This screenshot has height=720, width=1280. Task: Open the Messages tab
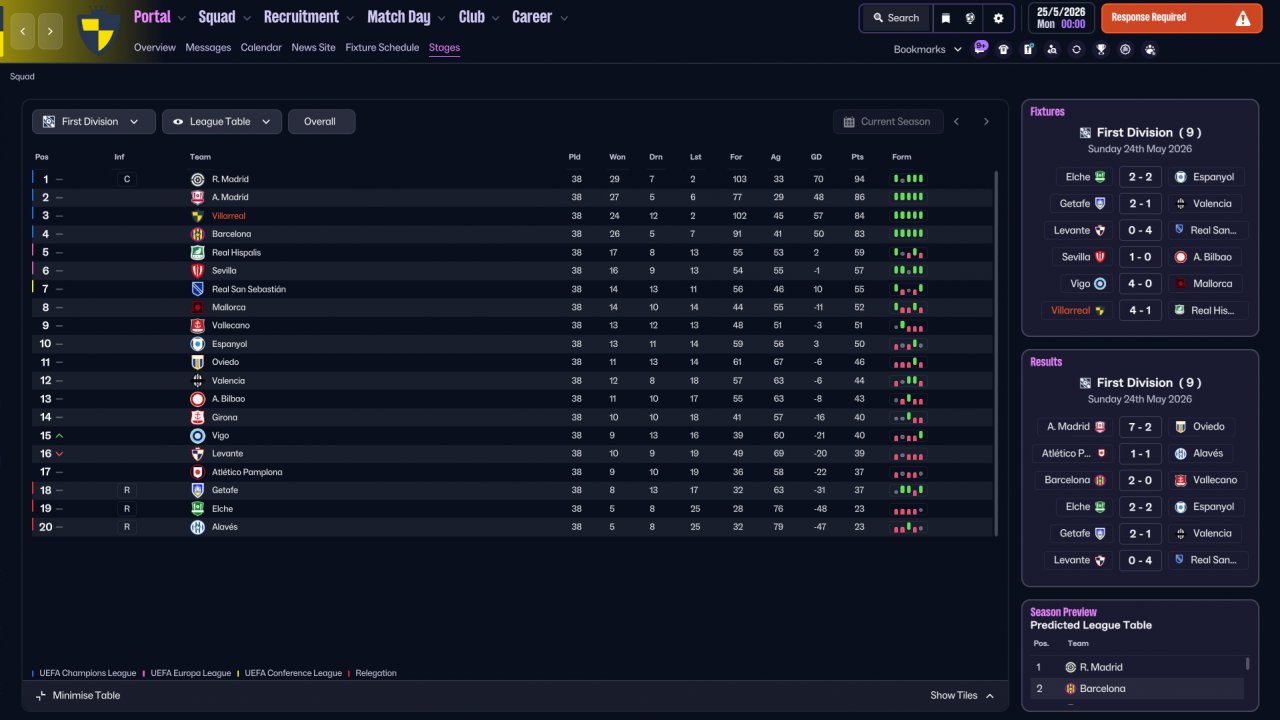pyautogui.click(x=208, y=48)
